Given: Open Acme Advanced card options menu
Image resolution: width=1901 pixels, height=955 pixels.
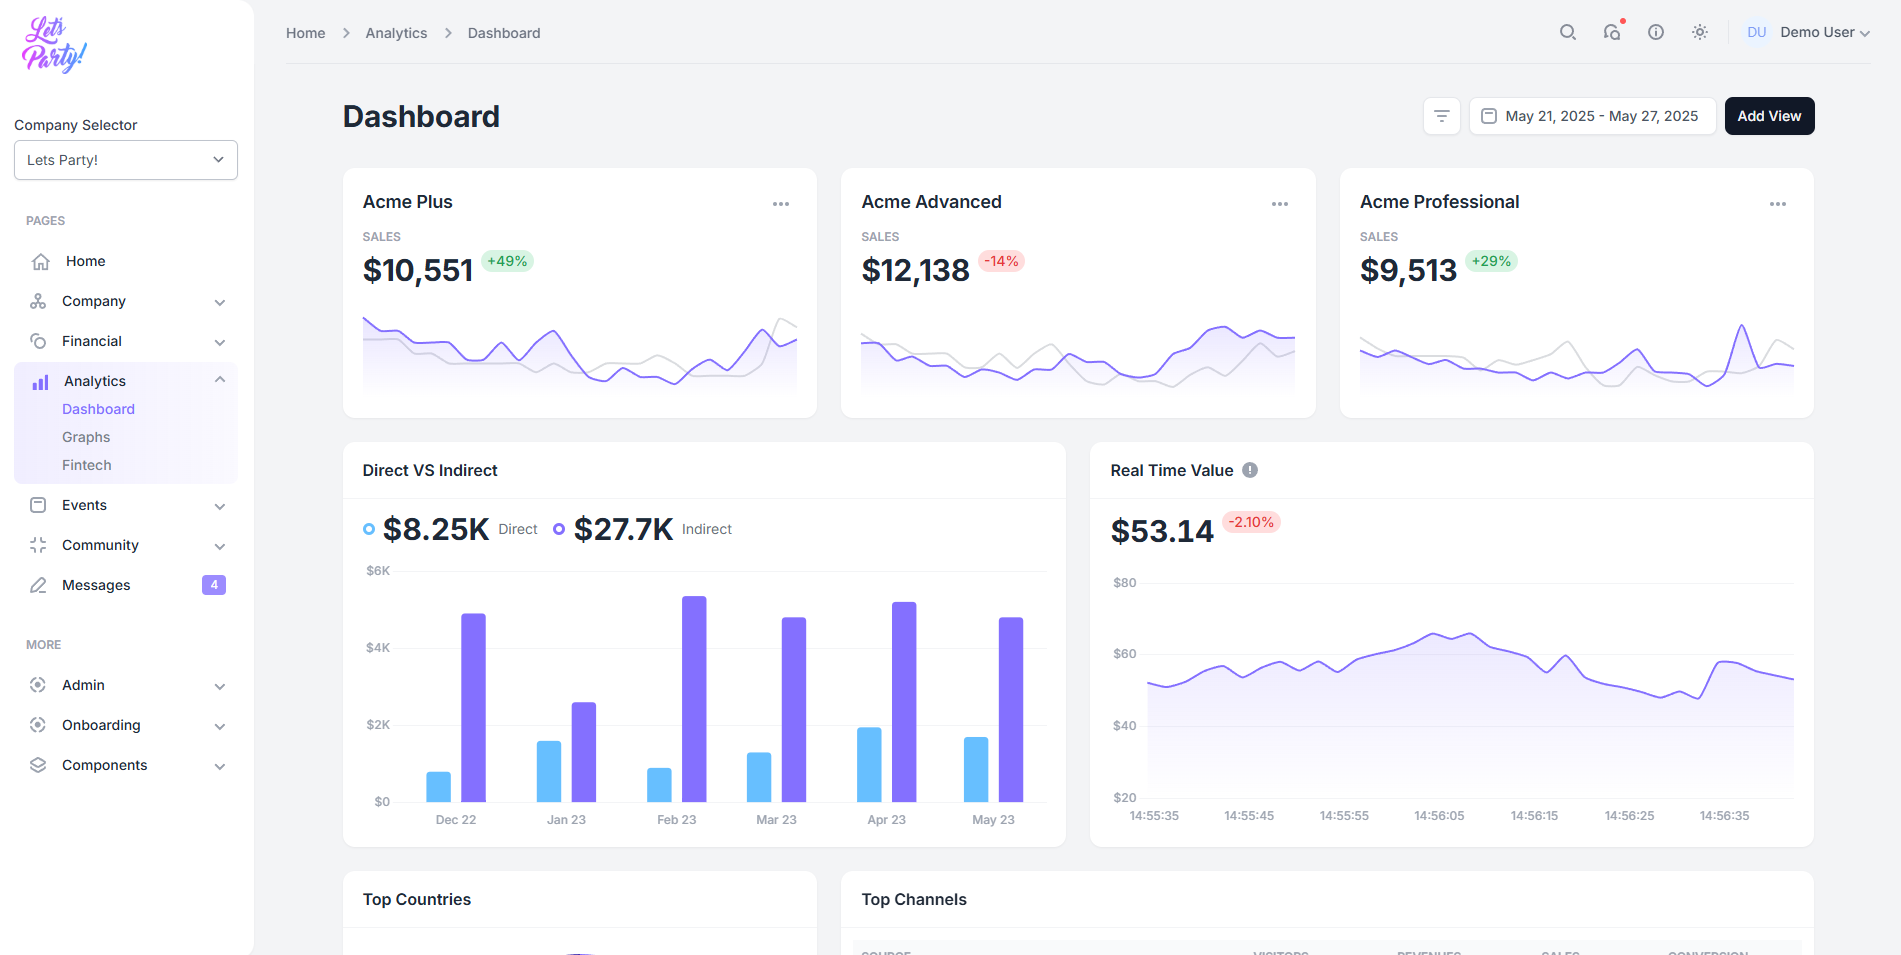Looking at the screenshot, I should (x=1280, y=204).
